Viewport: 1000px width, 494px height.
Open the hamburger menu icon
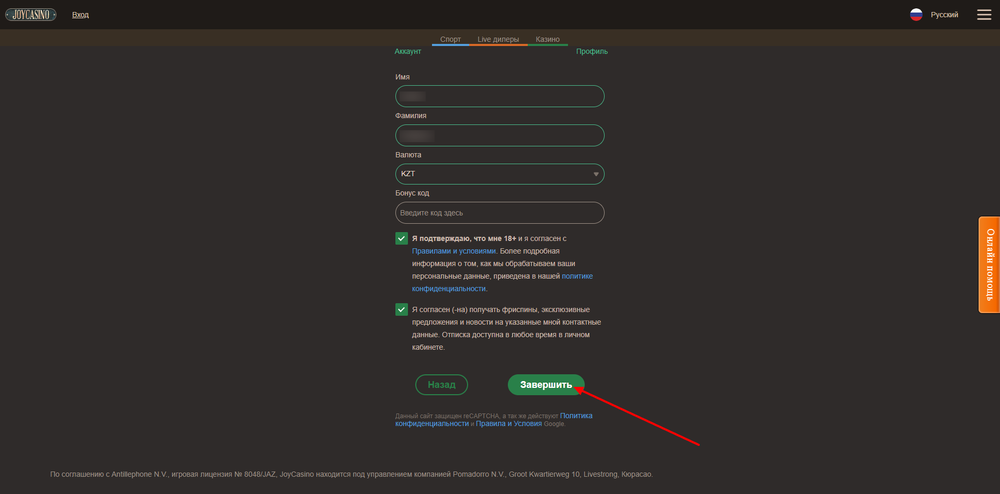coord(983,15)
